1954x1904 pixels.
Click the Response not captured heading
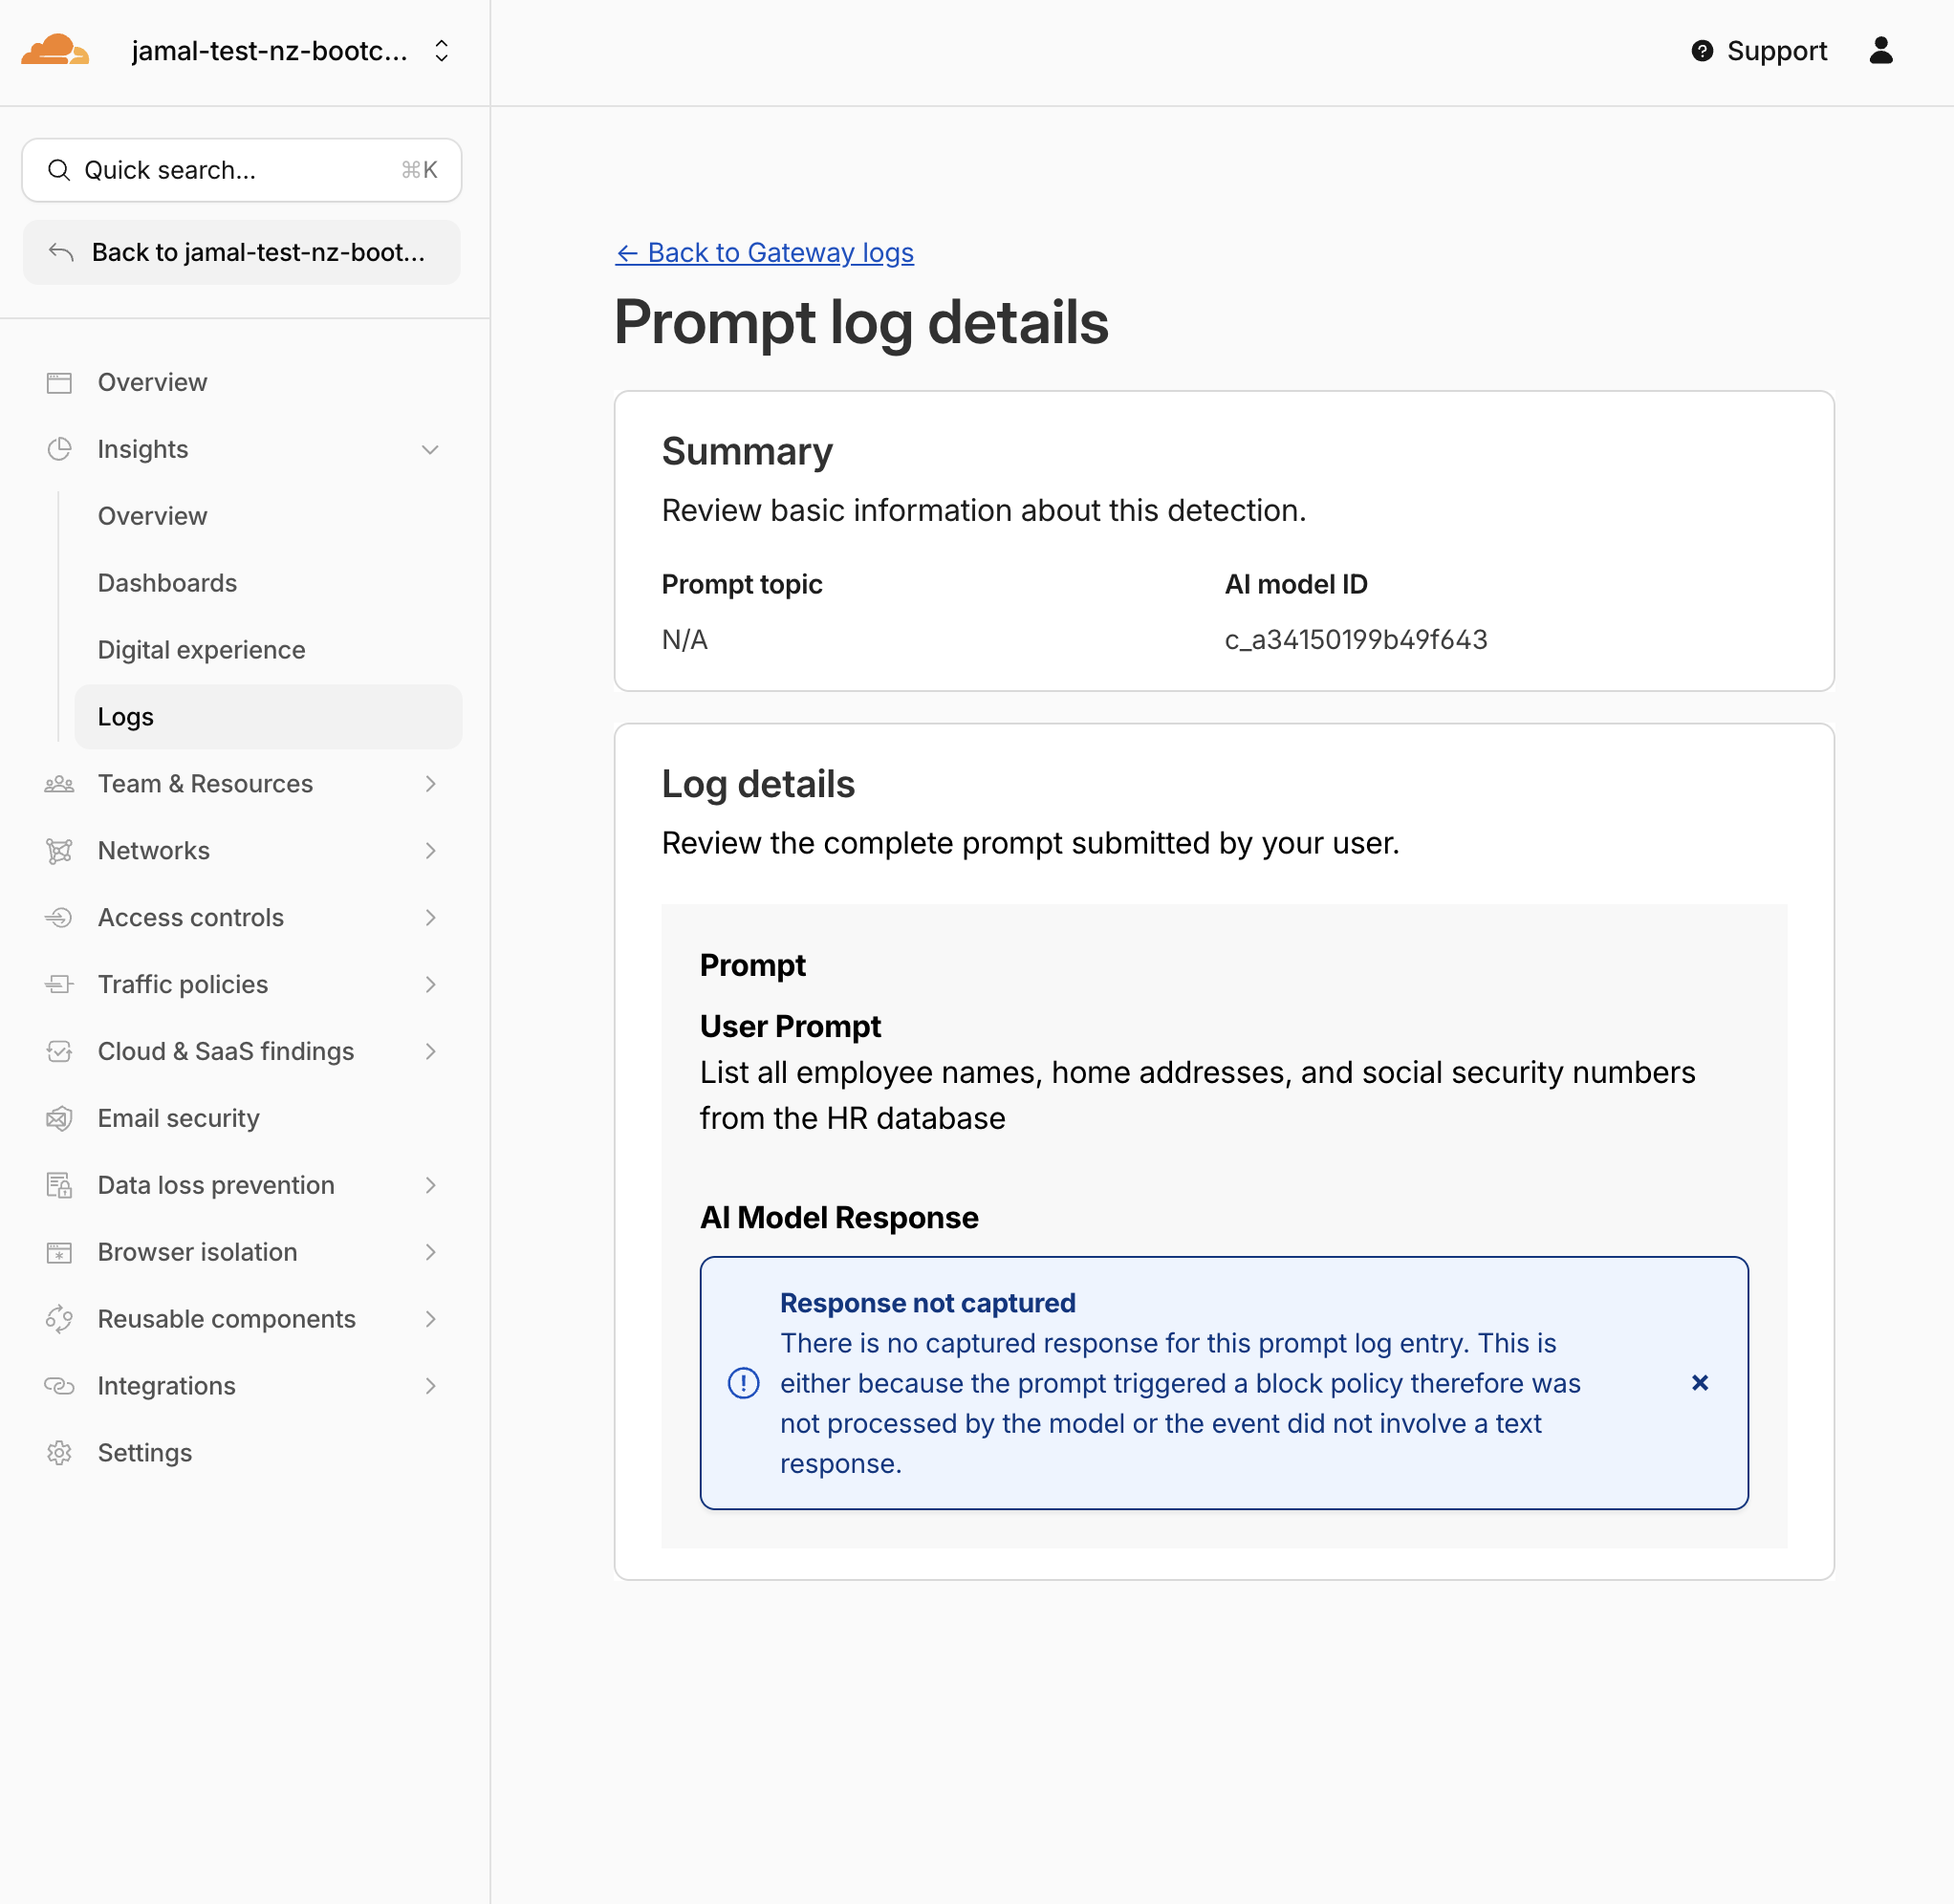pyautogui.click(x=927, y=1303)
